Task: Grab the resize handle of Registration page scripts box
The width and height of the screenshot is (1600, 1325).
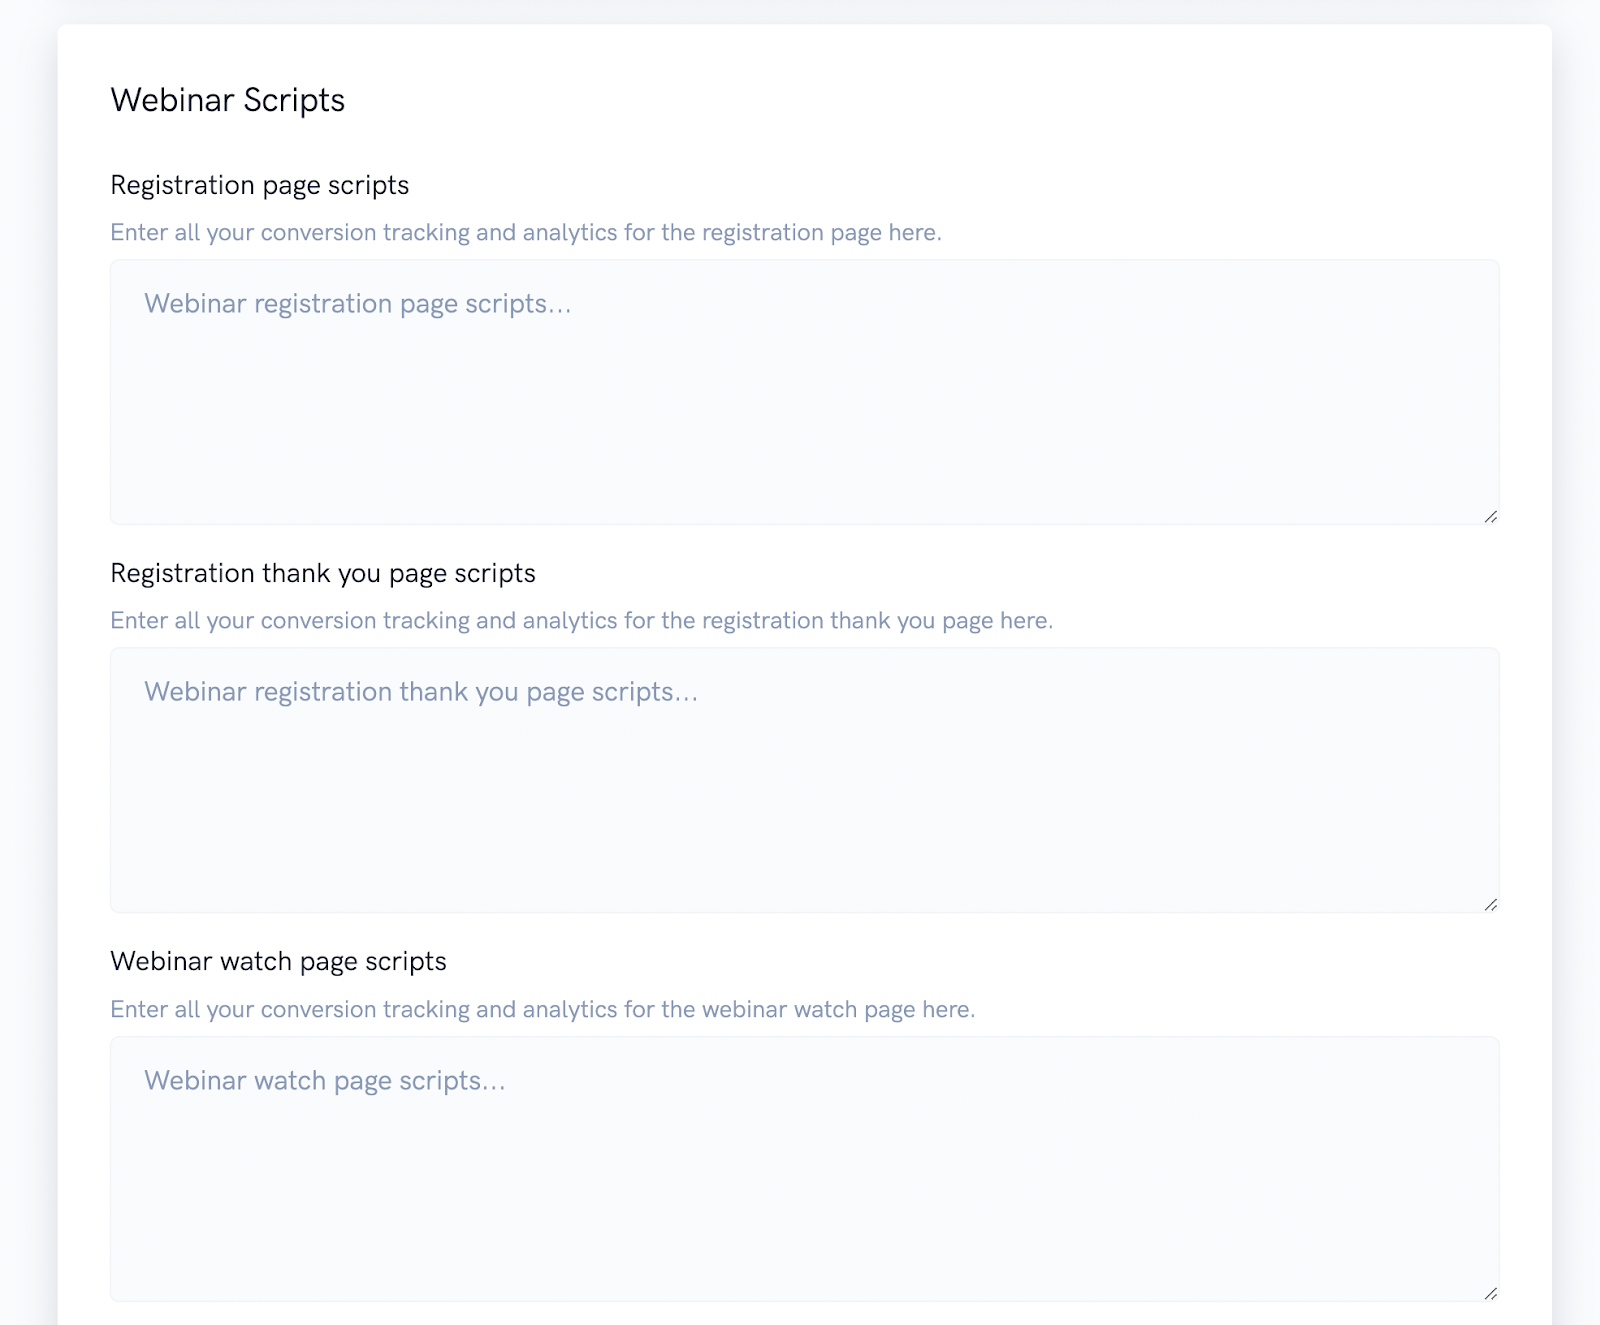Action: (1490, 516)
